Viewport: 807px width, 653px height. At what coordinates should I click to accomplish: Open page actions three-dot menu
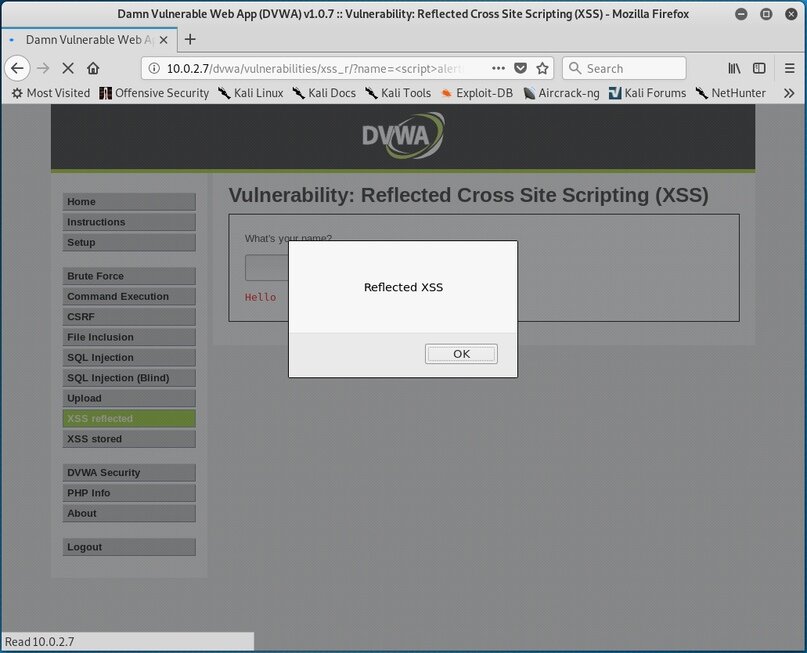[498, 68]
